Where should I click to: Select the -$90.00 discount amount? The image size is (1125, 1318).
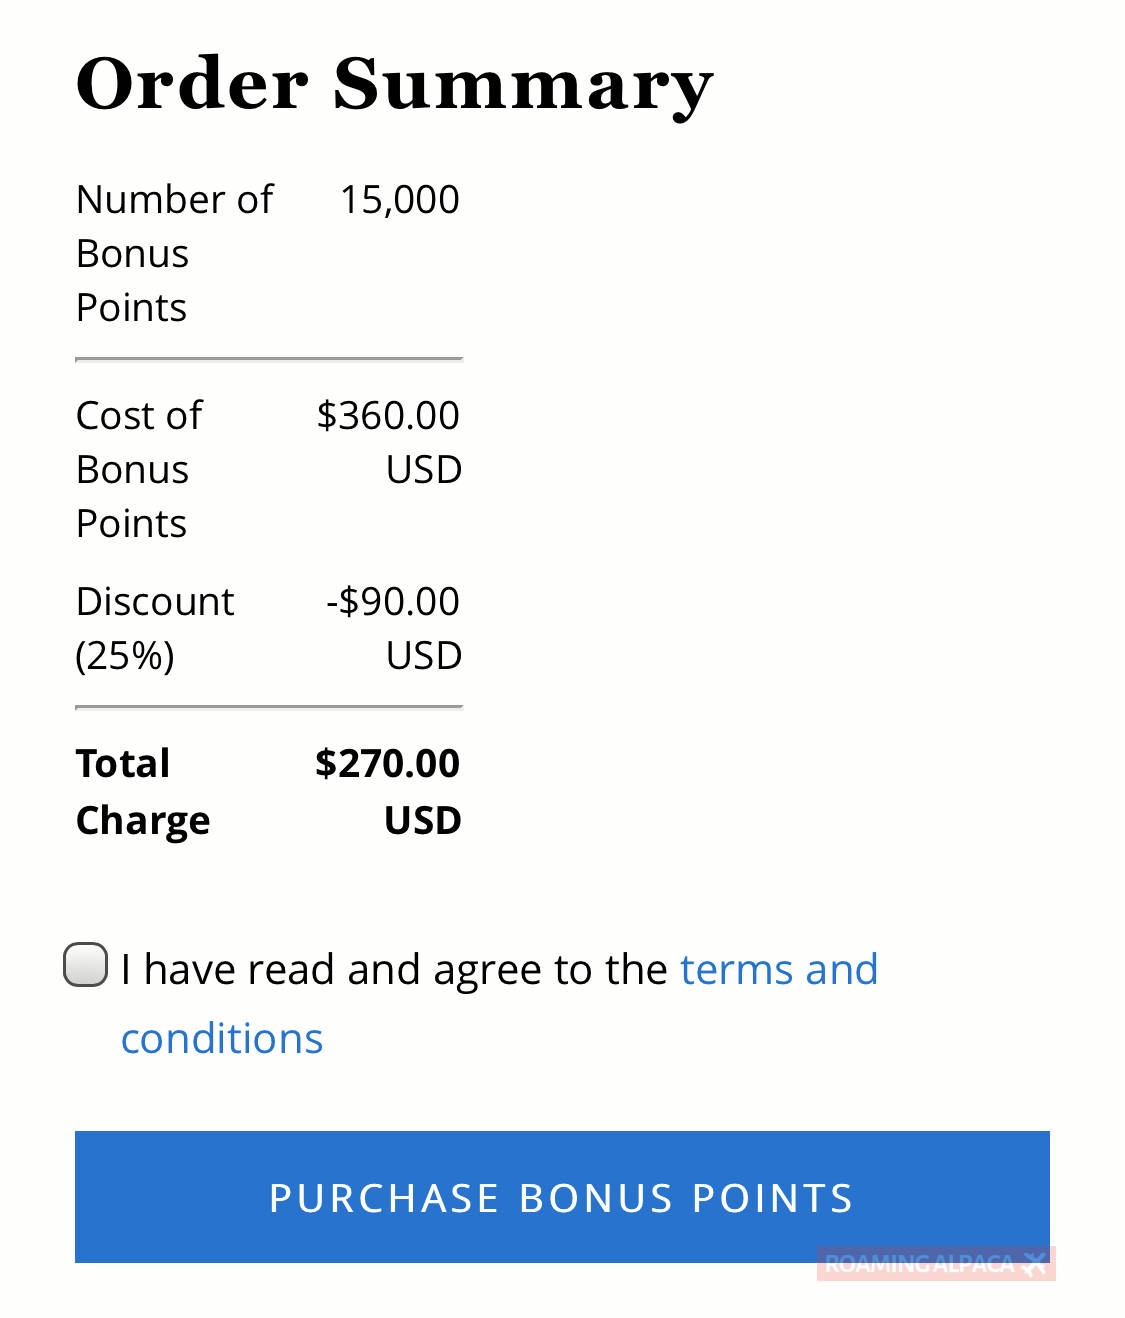[392, 601]
